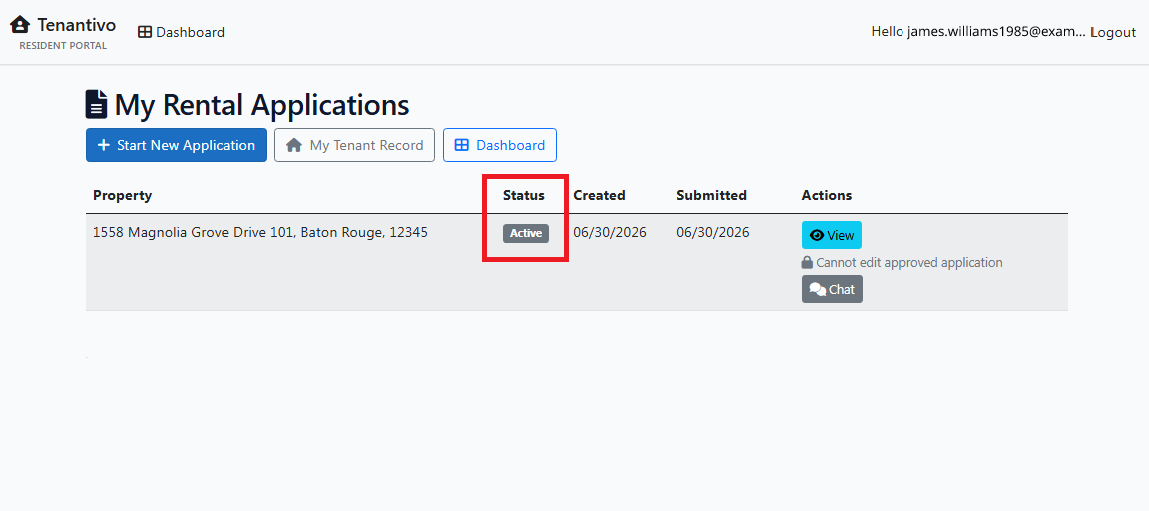Start a new rental application
The height and width of the screenshot is (511, 1149).
point(177,145)
